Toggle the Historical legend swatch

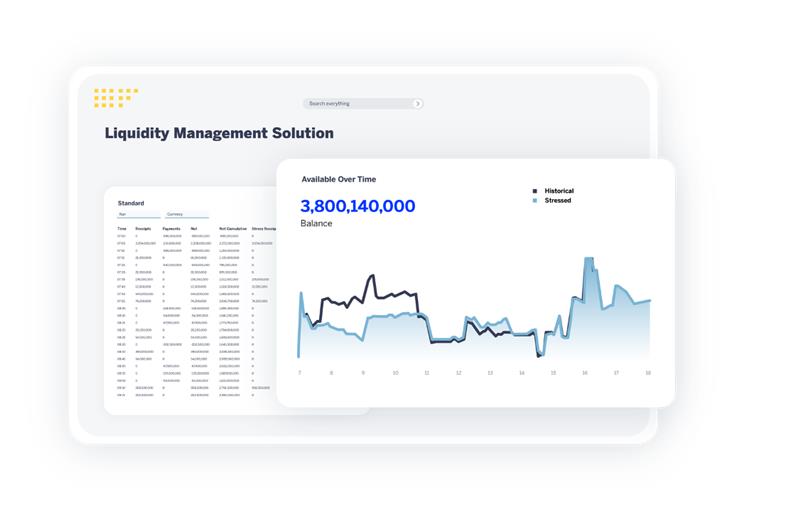535,191
